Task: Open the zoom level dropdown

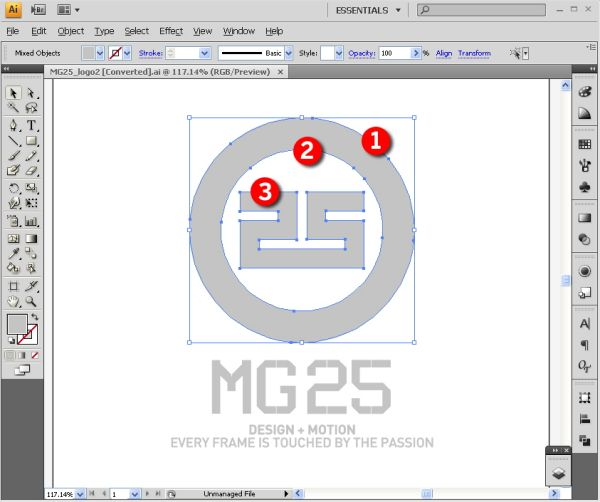Action: [80, 494]
